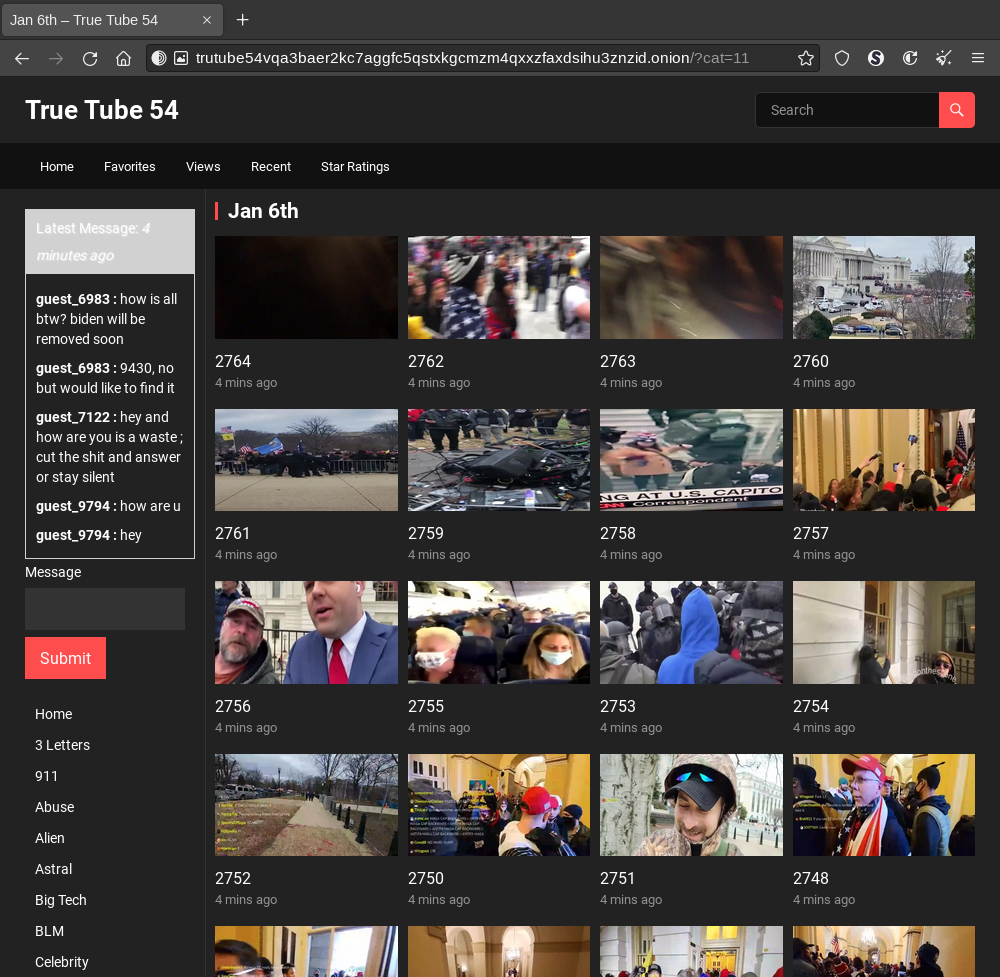Click the red search magnifier button
This screenshot has height=977, width=1000.
[x=957, y=110]
